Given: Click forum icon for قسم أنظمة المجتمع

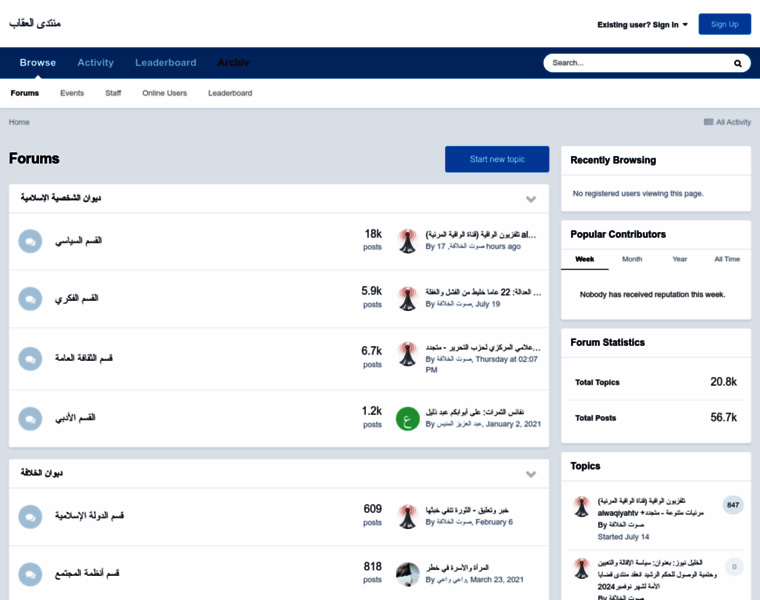Looking at the screenshot, I should pyautogui.click(x=30, y=574).
